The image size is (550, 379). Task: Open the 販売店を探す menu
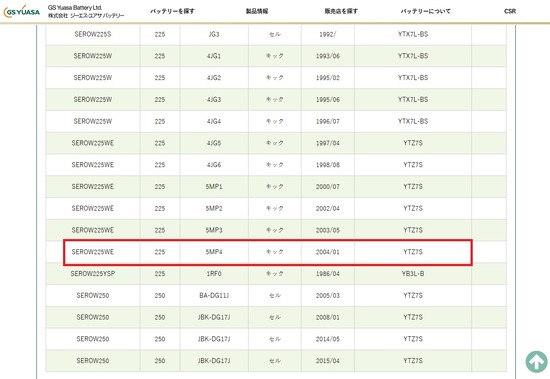341,11
